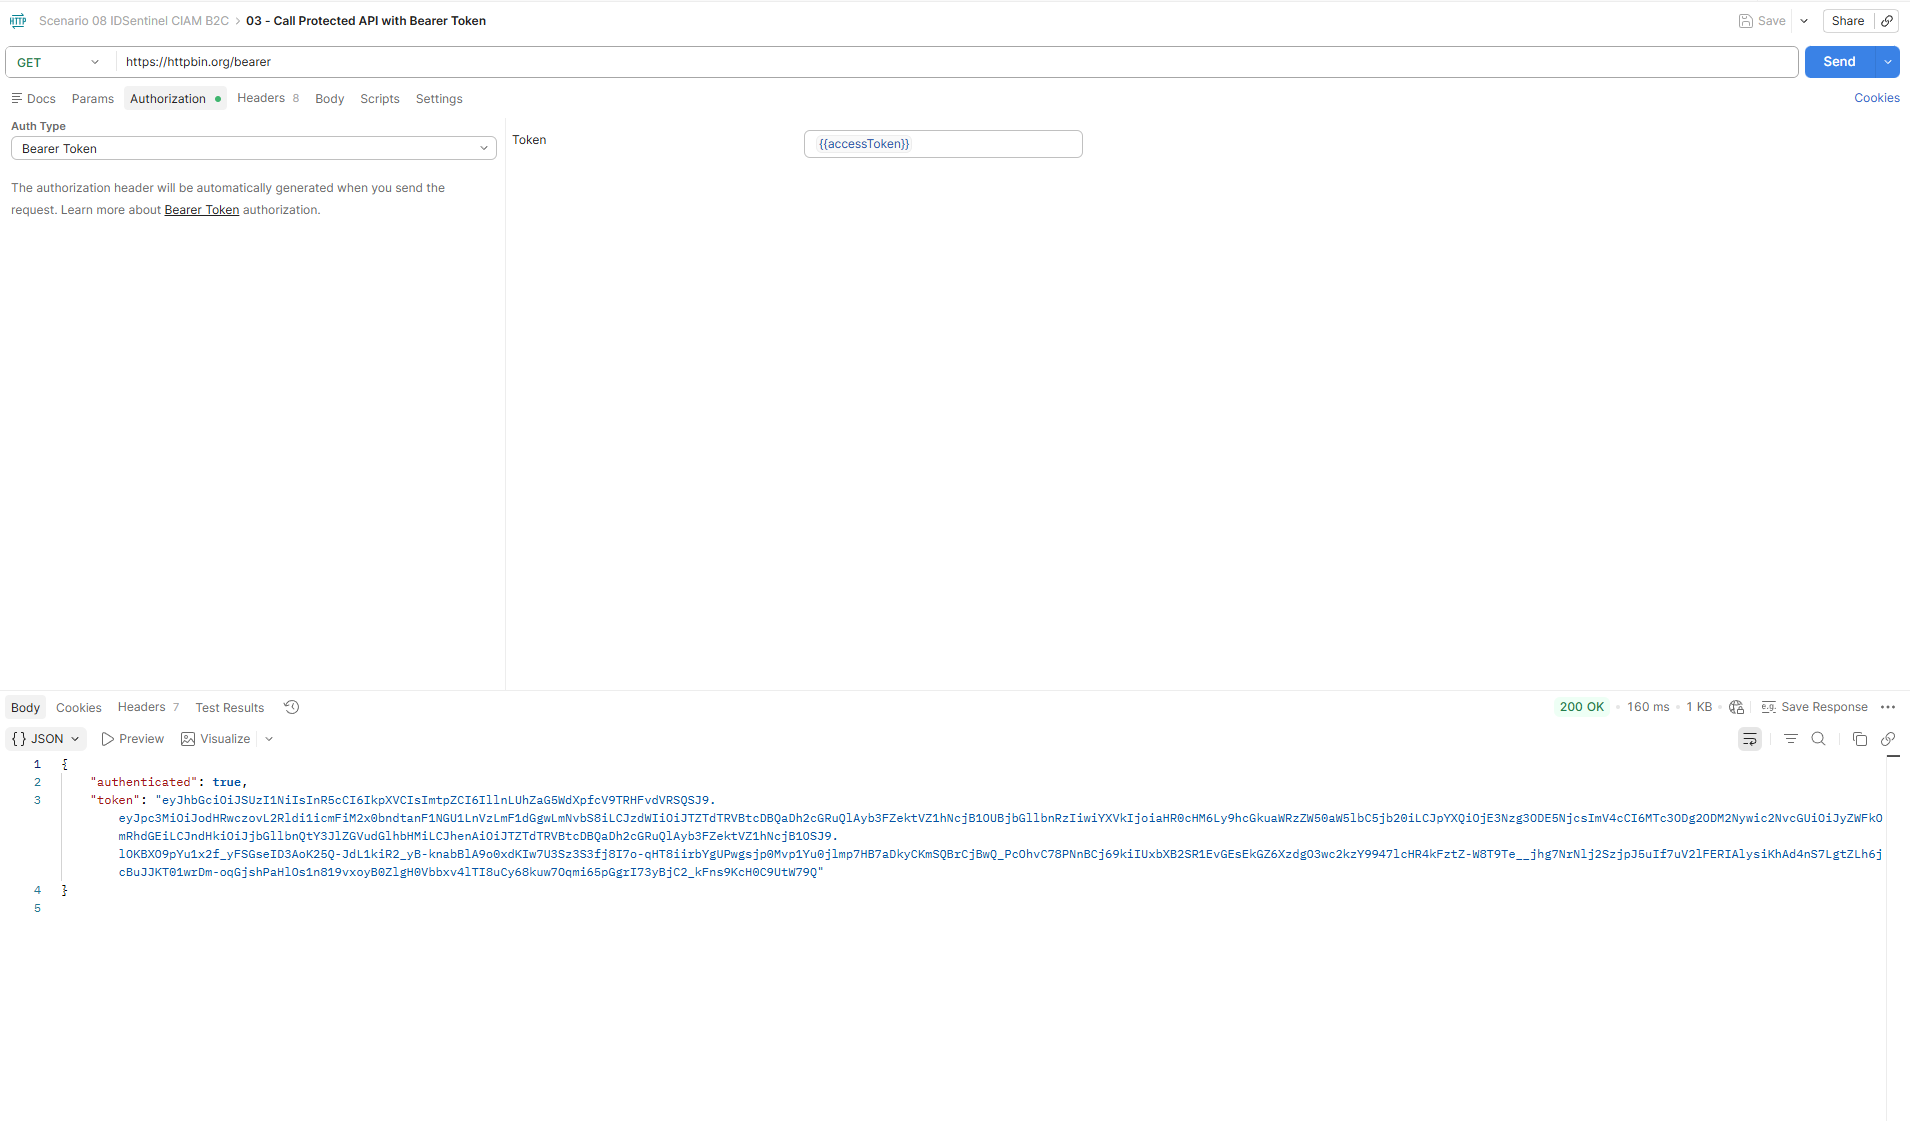
Task: Click the Token input with accessToken variable
Action: [943, 144]
